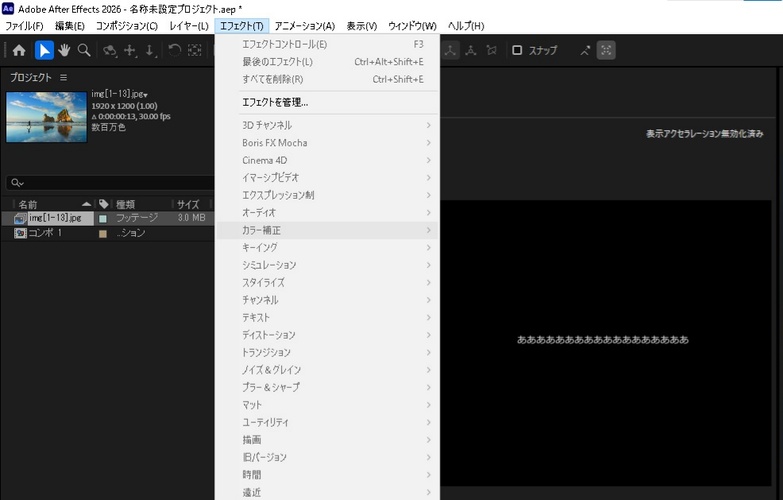The height and width of the screenshot is (500, 783).
Task: Select the Dolly camera tool
Action: pyautogui.click(x=150, y=50)
